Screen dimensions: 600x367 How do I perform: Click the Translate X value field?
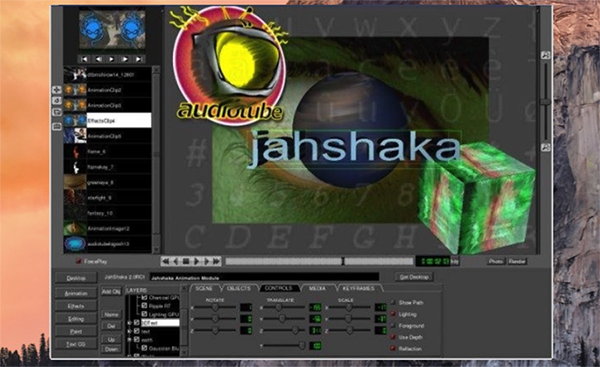tap(315, 307)
